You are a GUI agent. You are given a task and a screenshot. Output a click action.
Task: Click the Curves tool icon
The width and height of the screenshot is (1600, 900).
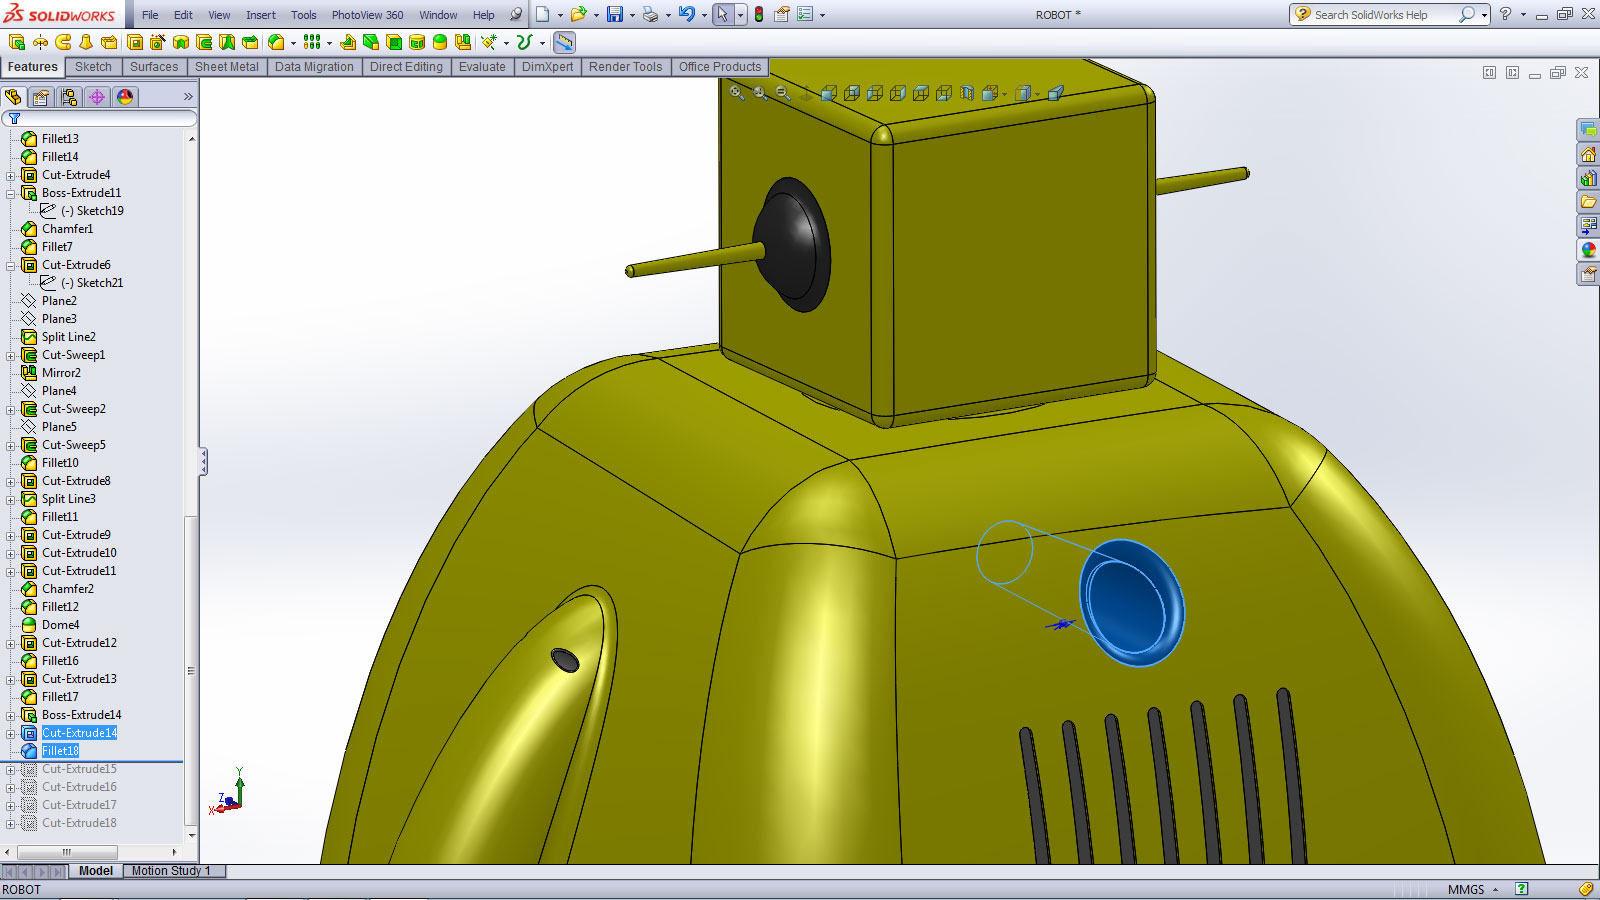524,42
